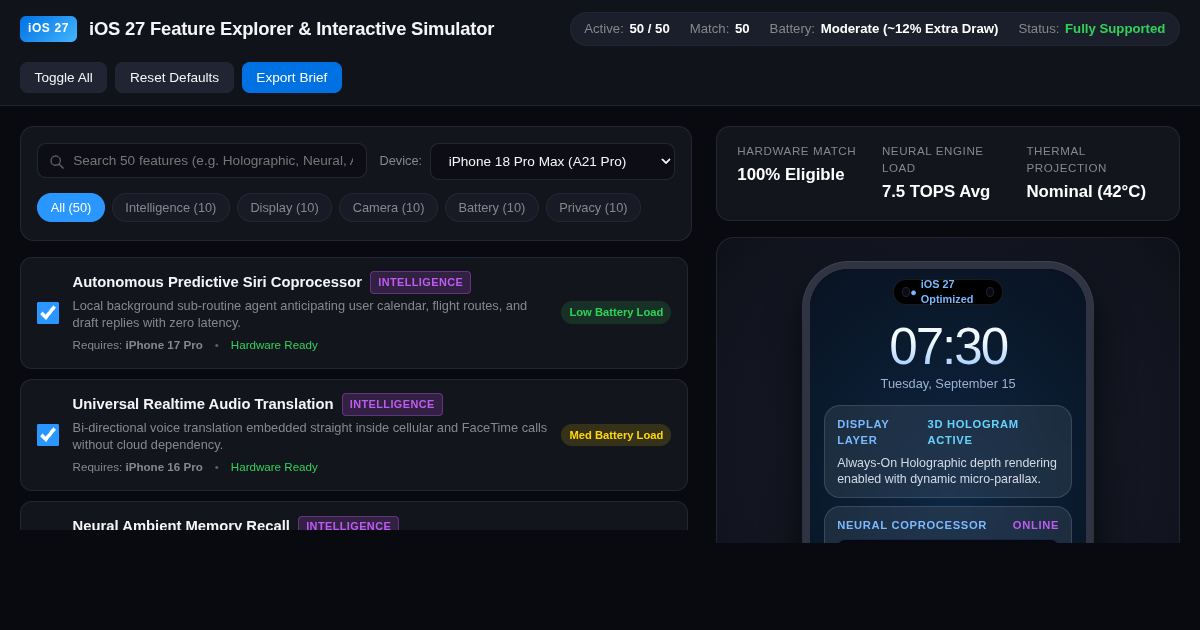Tap the NEURAL COPROCESSOR widget header
Viewport: 1200px width, 630px height.
912,525
